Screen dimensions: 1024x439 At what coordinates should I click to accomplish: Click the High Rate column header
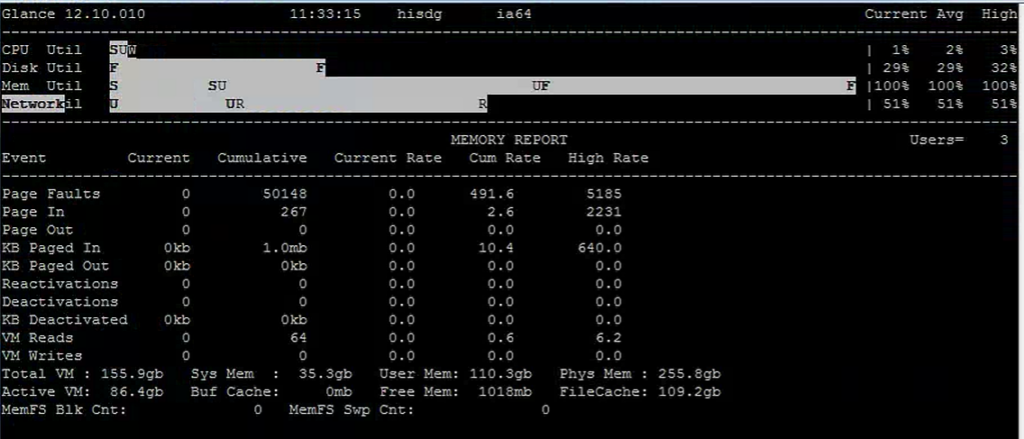coord(608,158)
